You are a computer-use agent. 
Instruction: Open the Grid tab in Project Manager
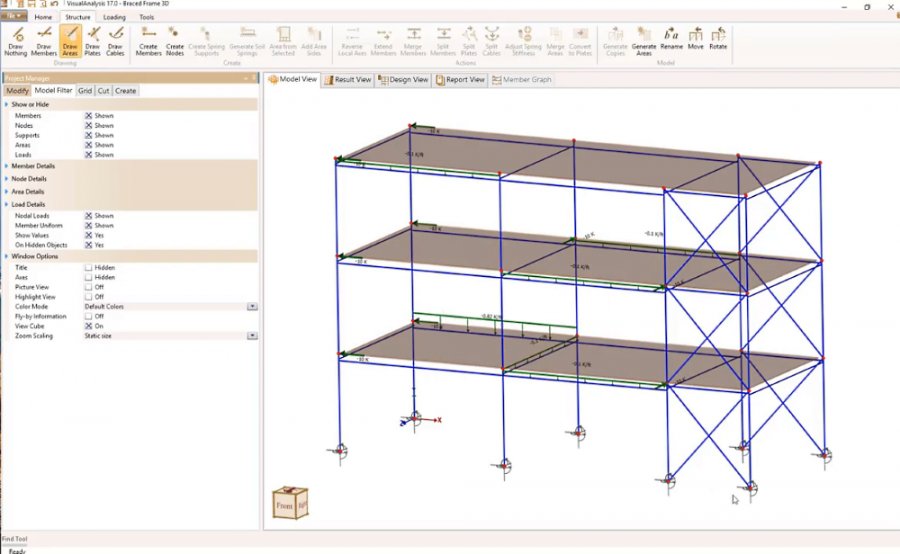85,91
